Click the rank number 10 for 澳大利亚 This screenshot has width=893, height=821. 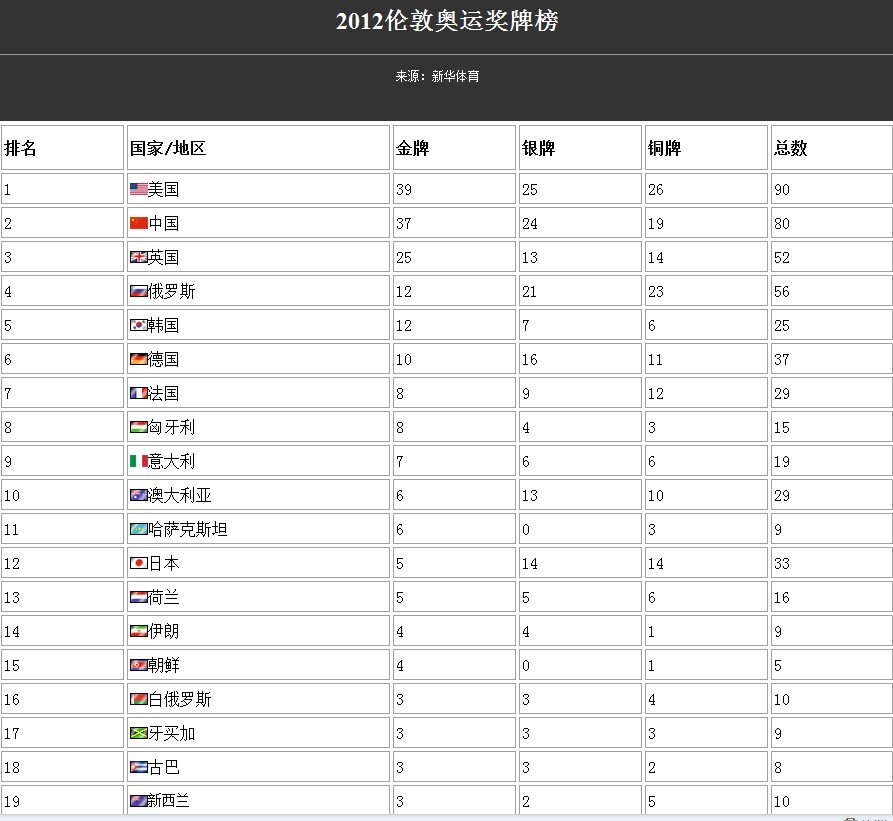pyautogui.click(x=12, y=496)
